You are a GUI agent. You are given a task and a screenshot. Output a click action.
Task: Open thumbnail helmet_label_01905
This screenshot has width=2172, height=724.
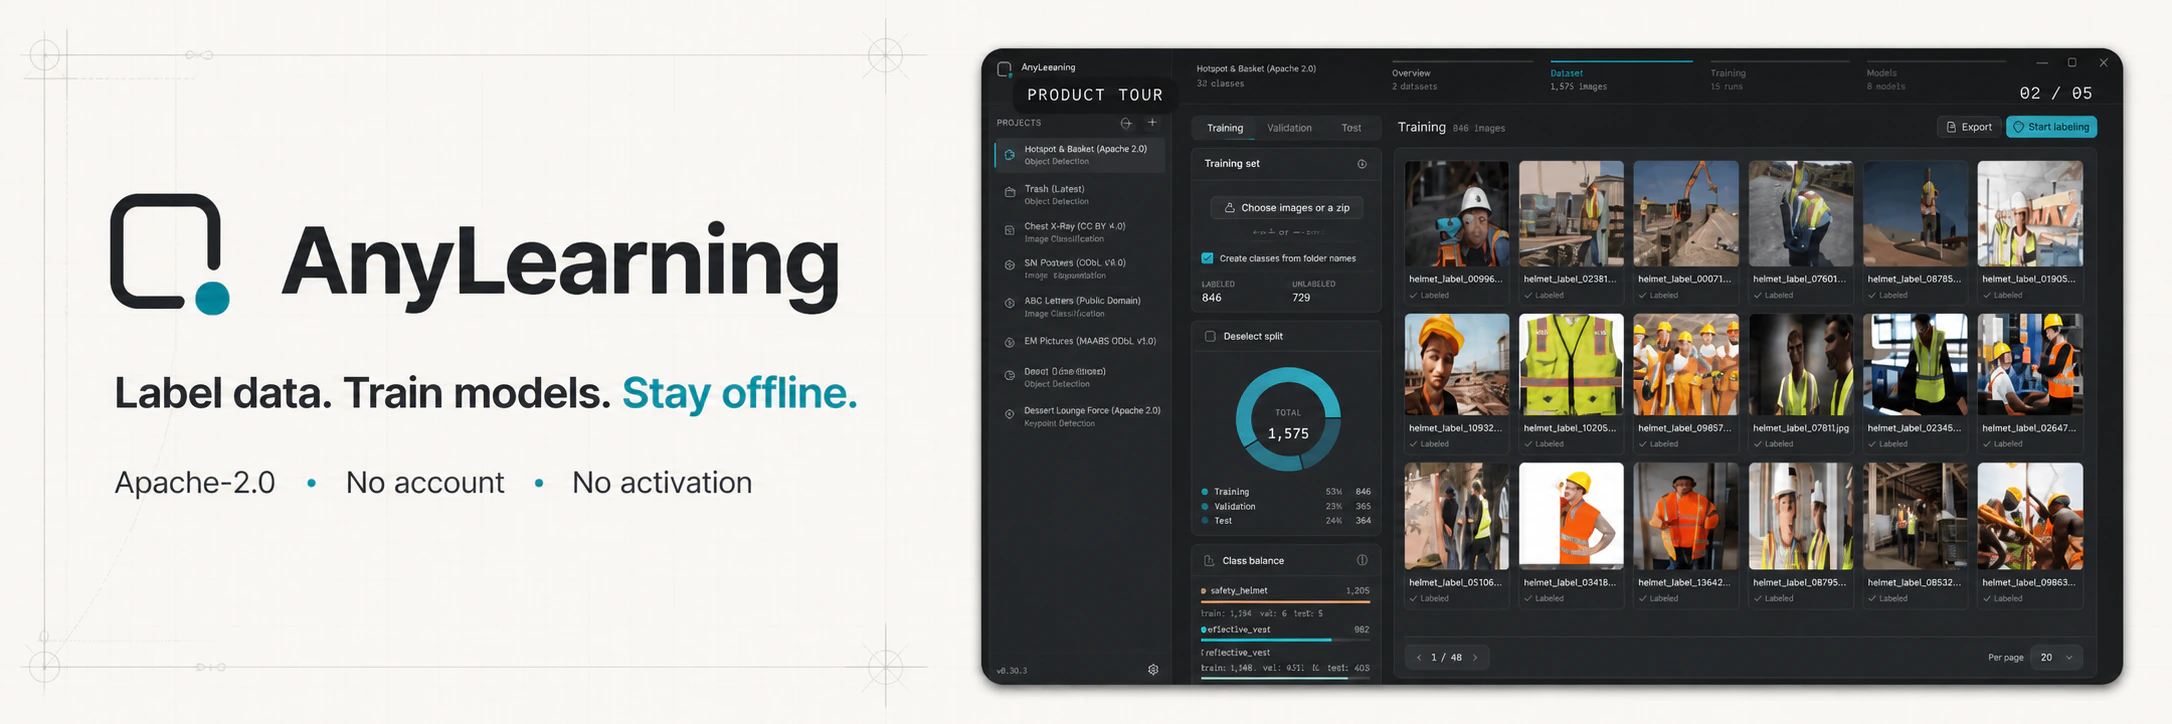(x=2030, y=213)
